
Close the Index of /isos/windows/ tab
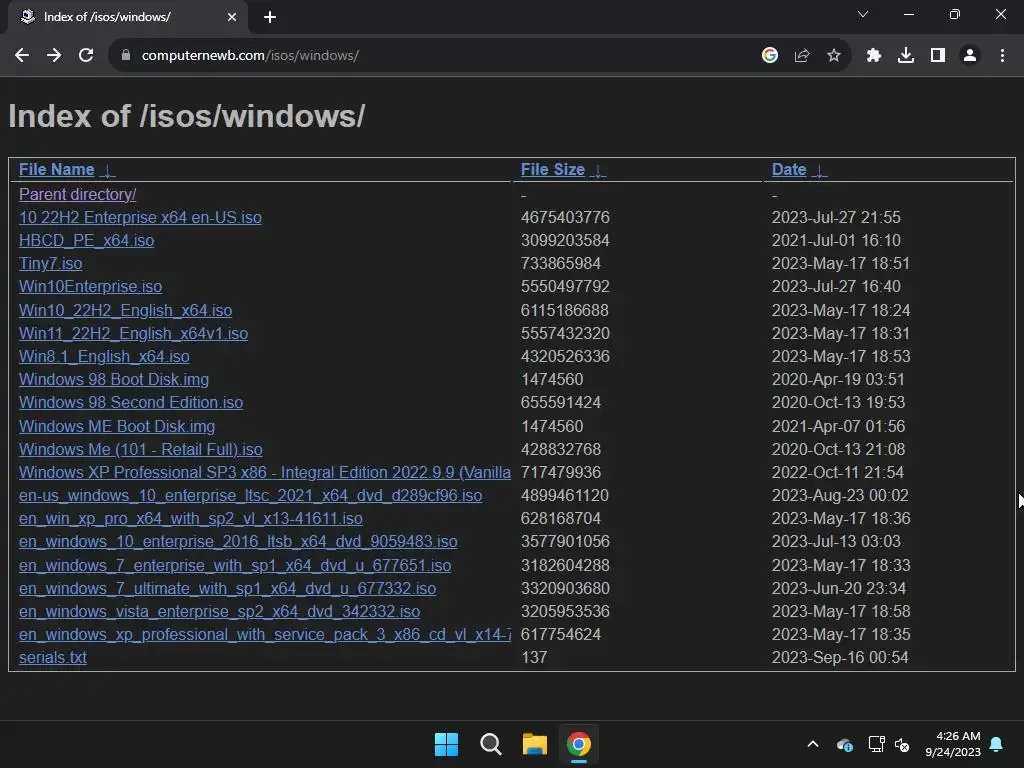click(x=232, y=17)
